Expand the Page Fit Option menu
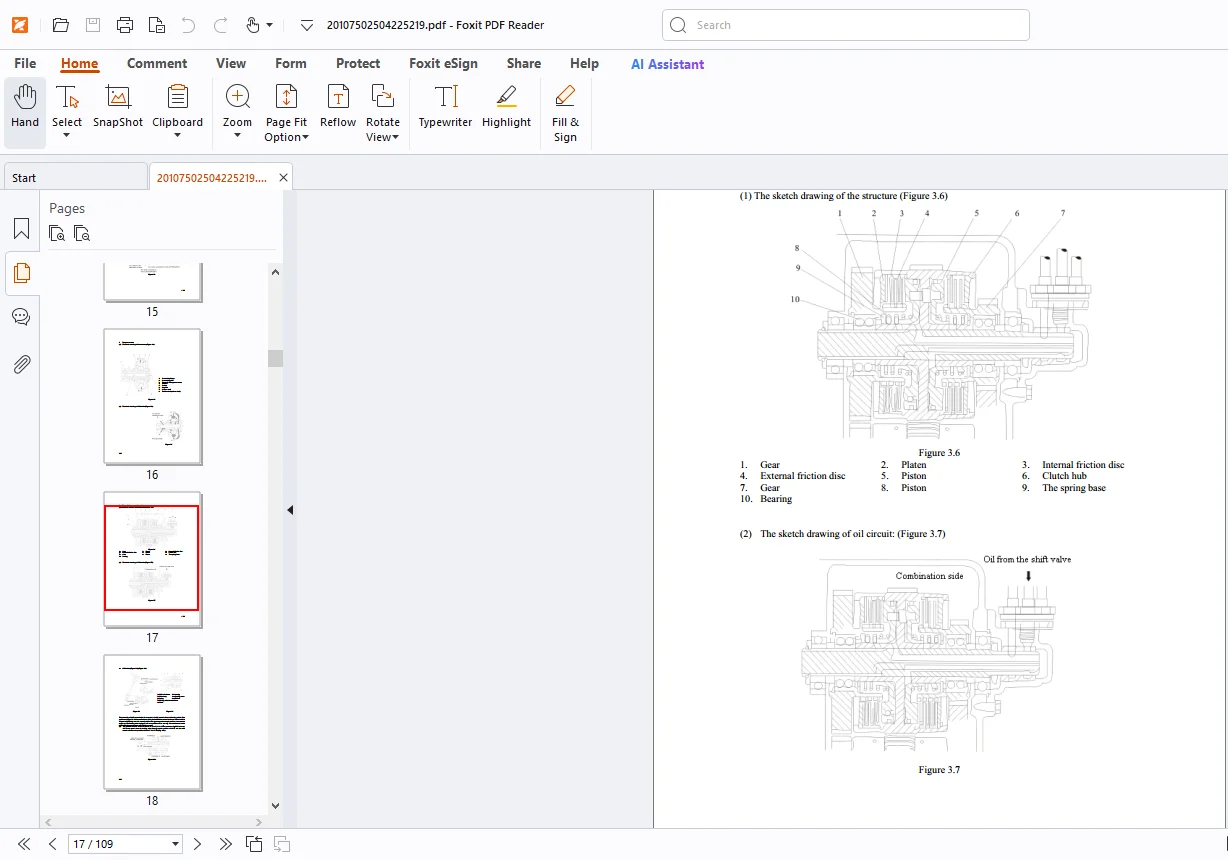The height and width of the screenshot is (860, 1228). [x=286, y=113]
